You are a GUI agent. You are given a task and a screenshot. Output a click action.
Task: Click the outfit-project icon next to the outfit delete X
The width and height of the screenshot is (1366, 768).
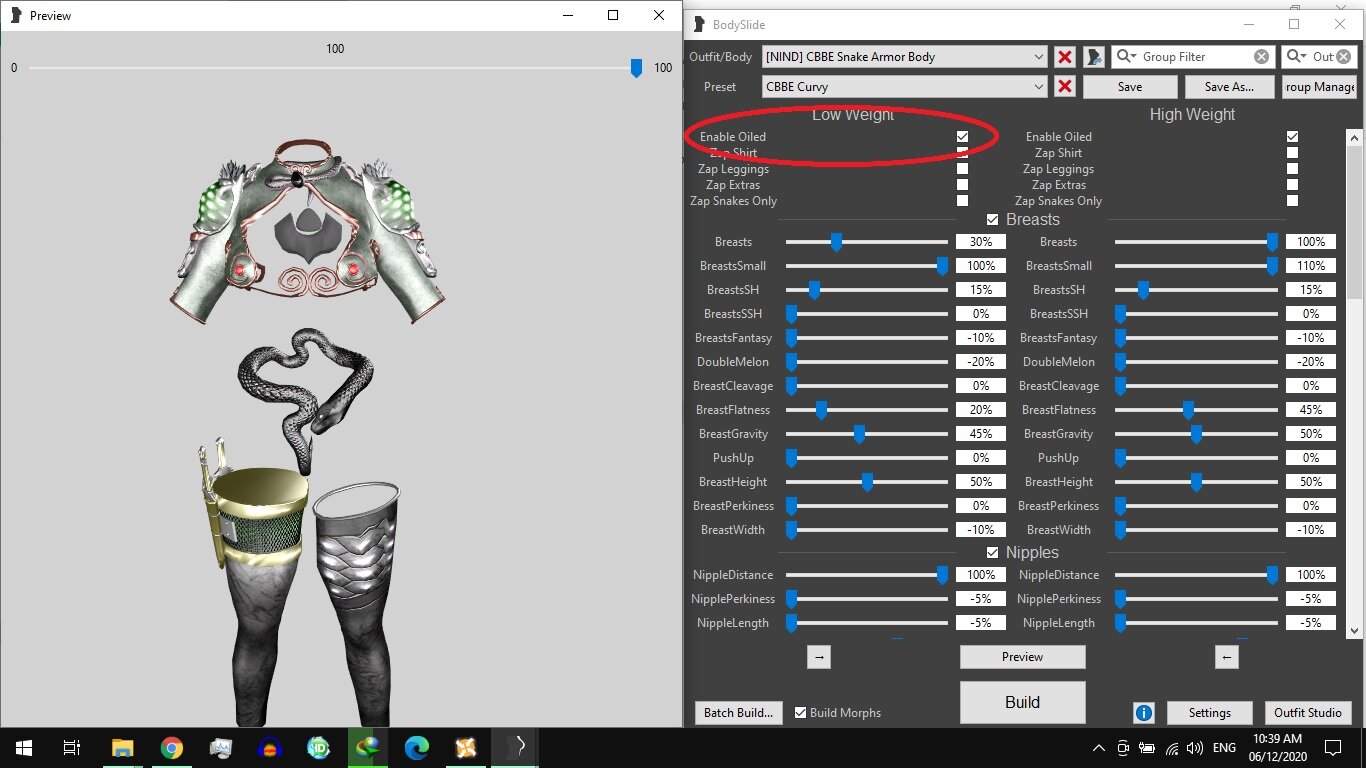(x=1095, y=57)
